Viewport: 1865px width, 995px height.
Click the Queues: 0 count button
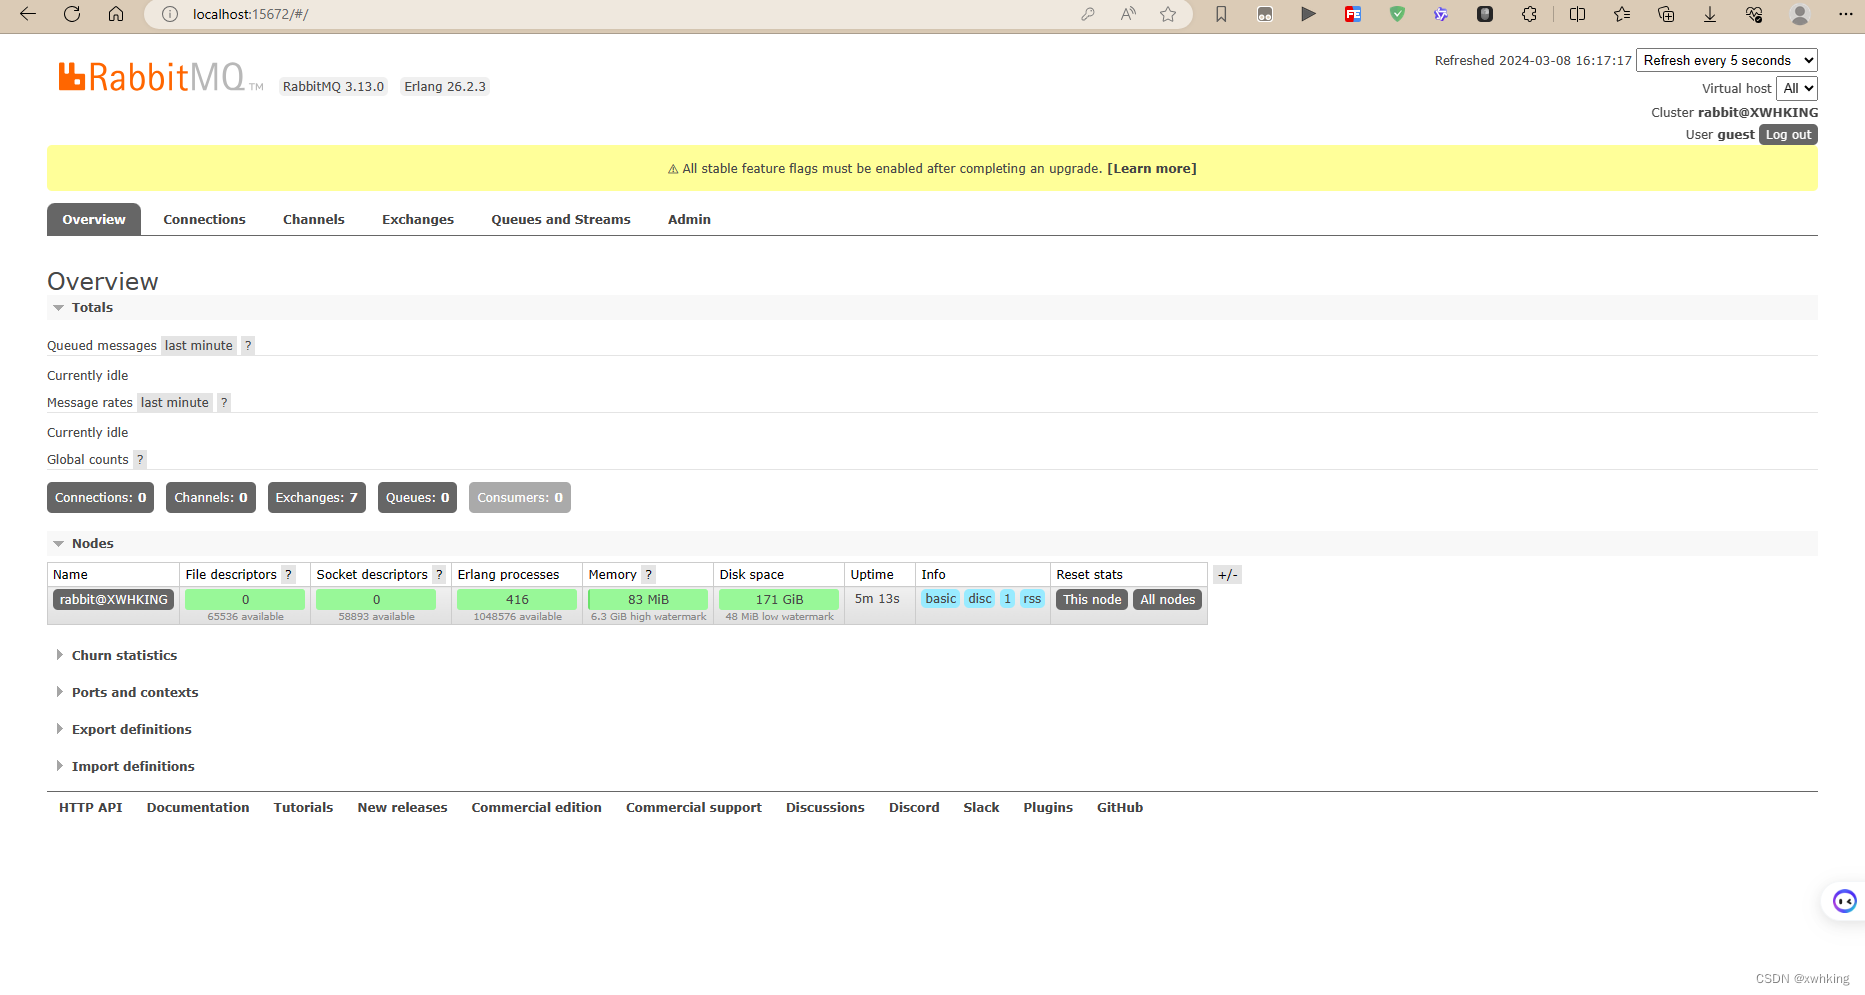(x=417, y=498)
